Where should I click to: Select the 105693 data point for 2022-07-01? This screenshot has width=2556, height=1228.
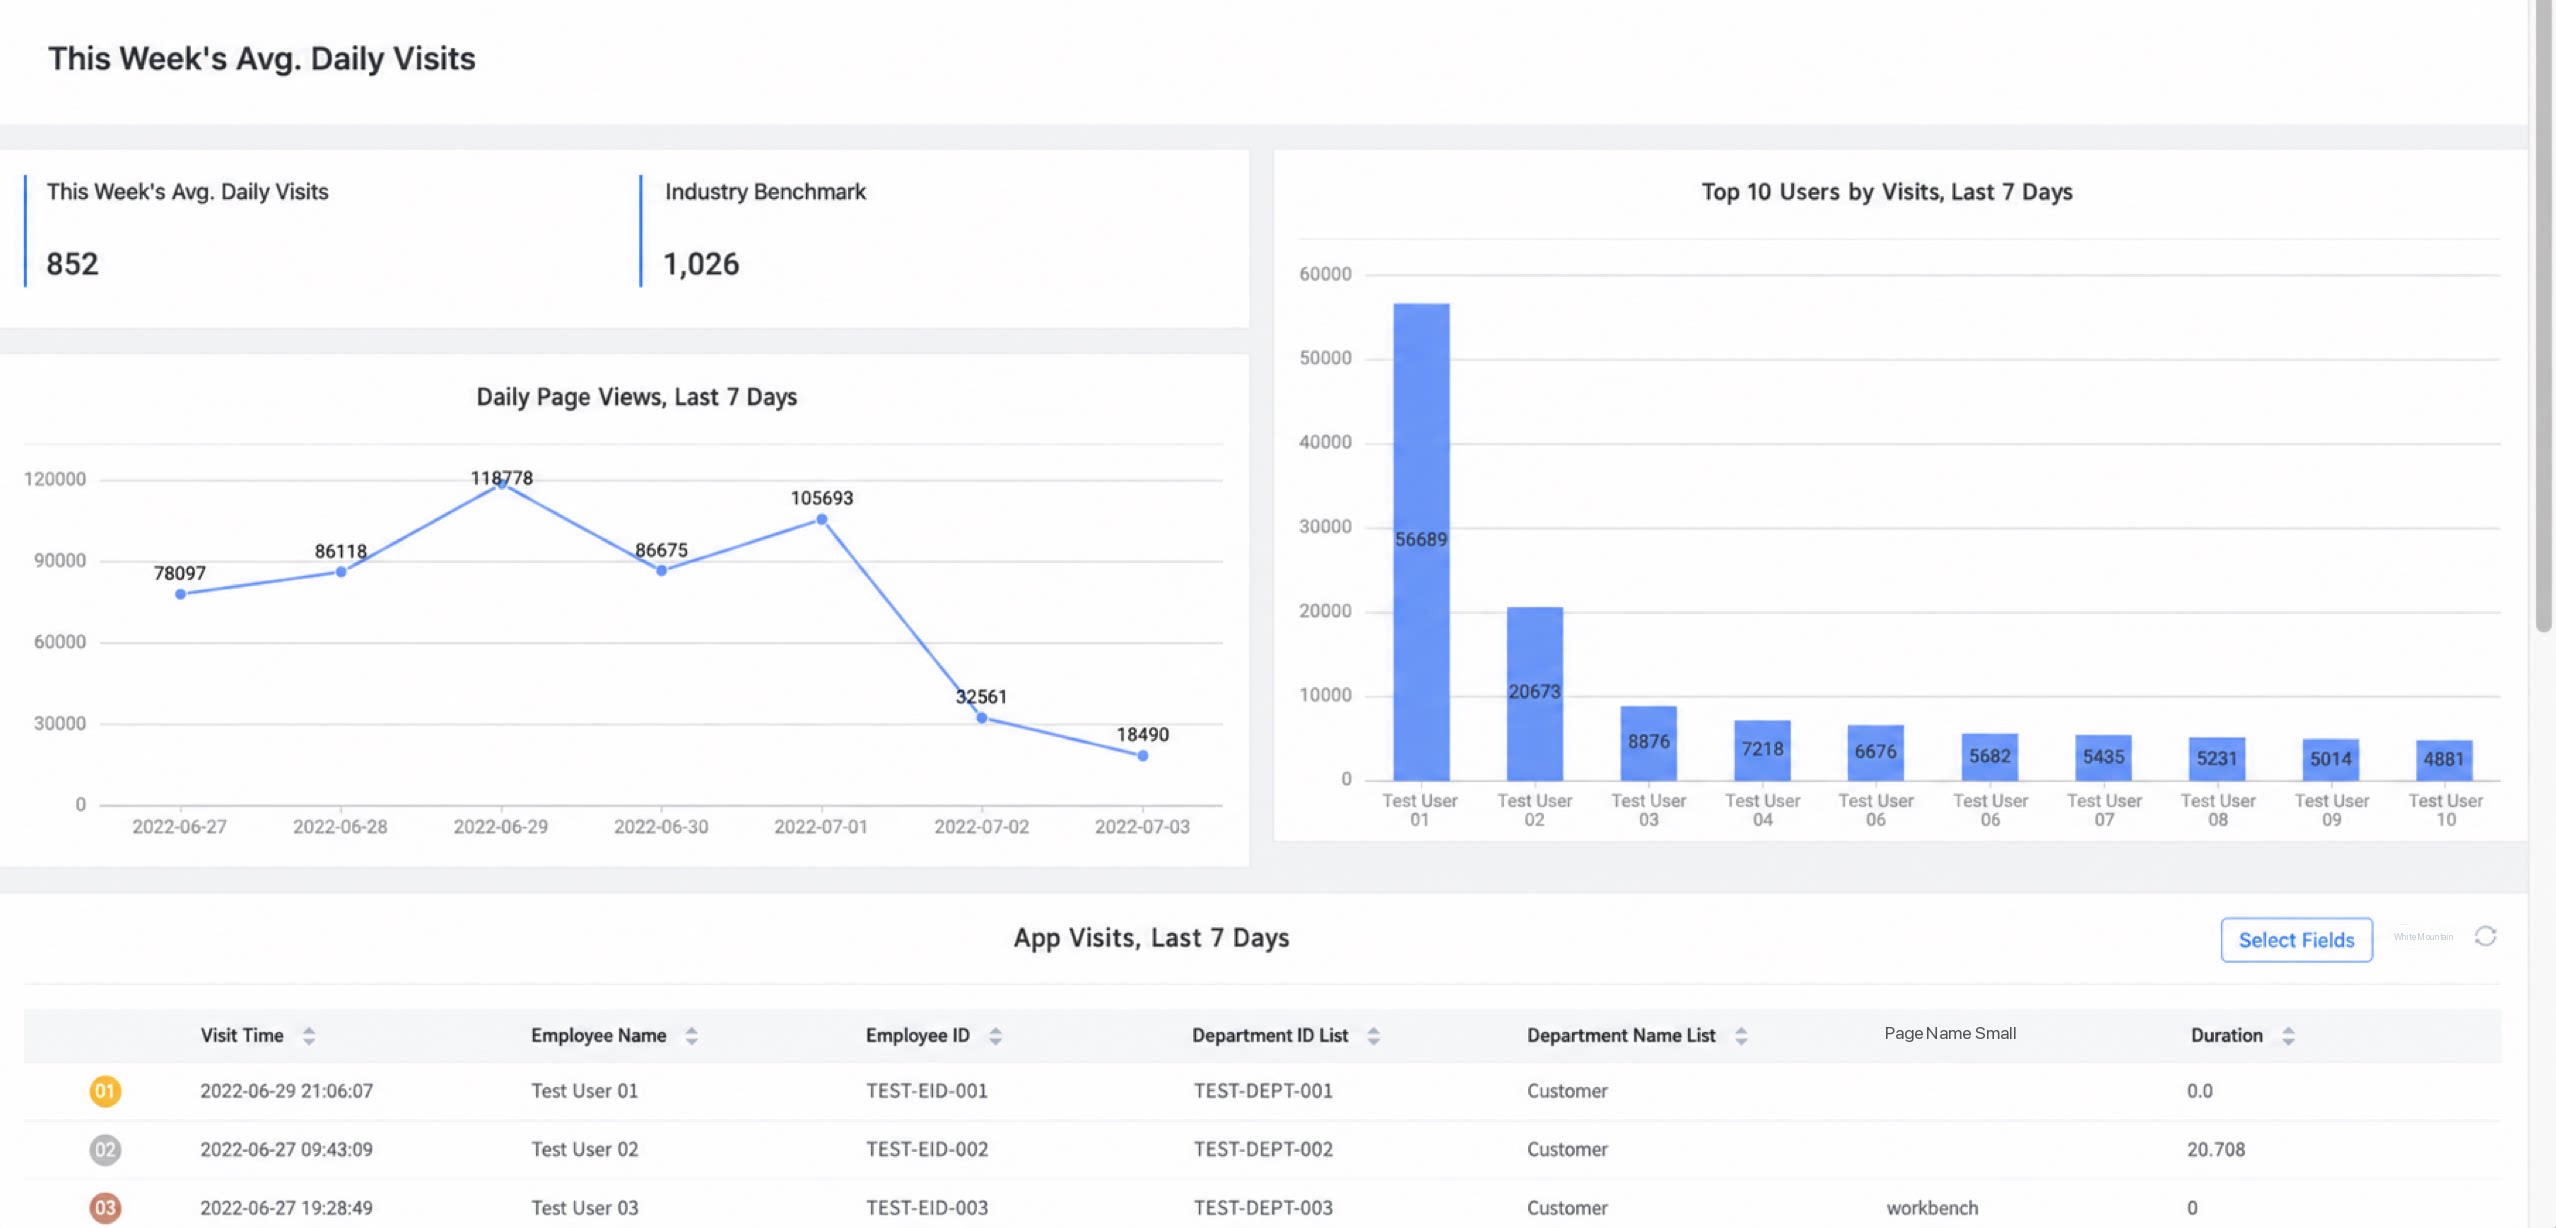point(822,519)
